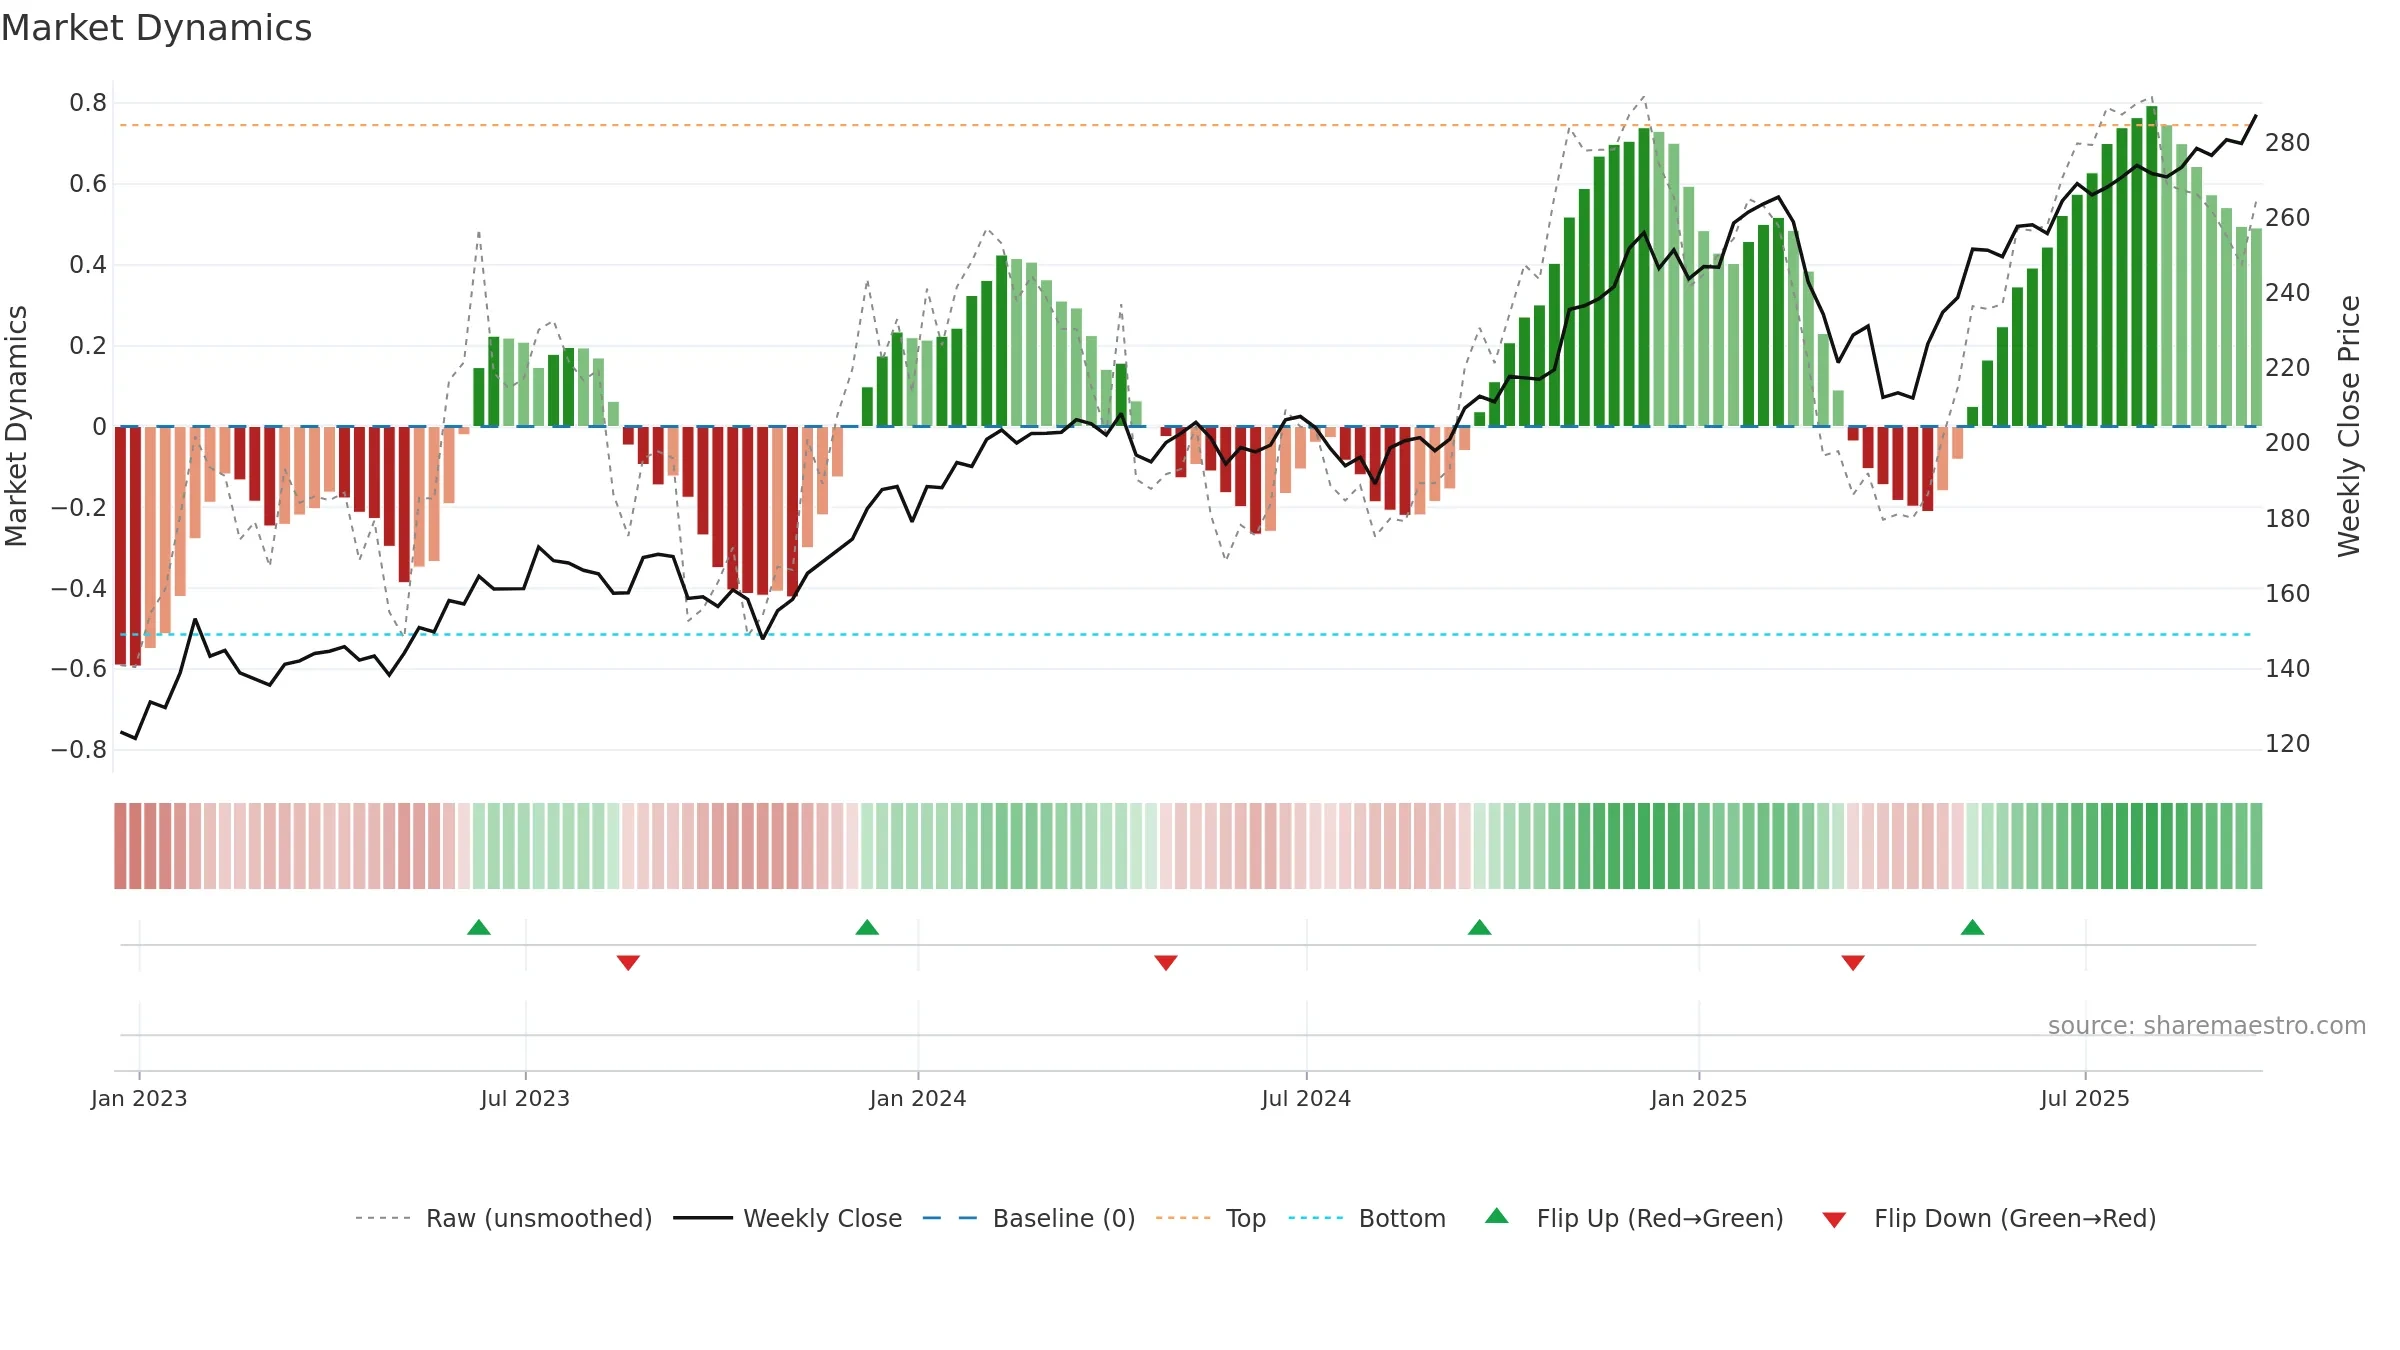Select the green flip-up marker between Jul 2024 and Jan 2025

1479,927
